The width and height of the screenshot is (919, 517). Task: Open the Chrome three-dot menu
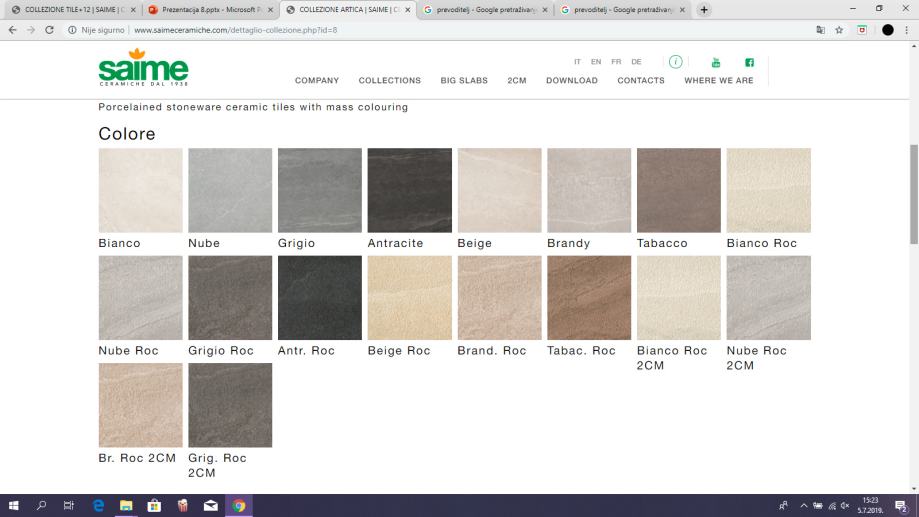[907, 30]
